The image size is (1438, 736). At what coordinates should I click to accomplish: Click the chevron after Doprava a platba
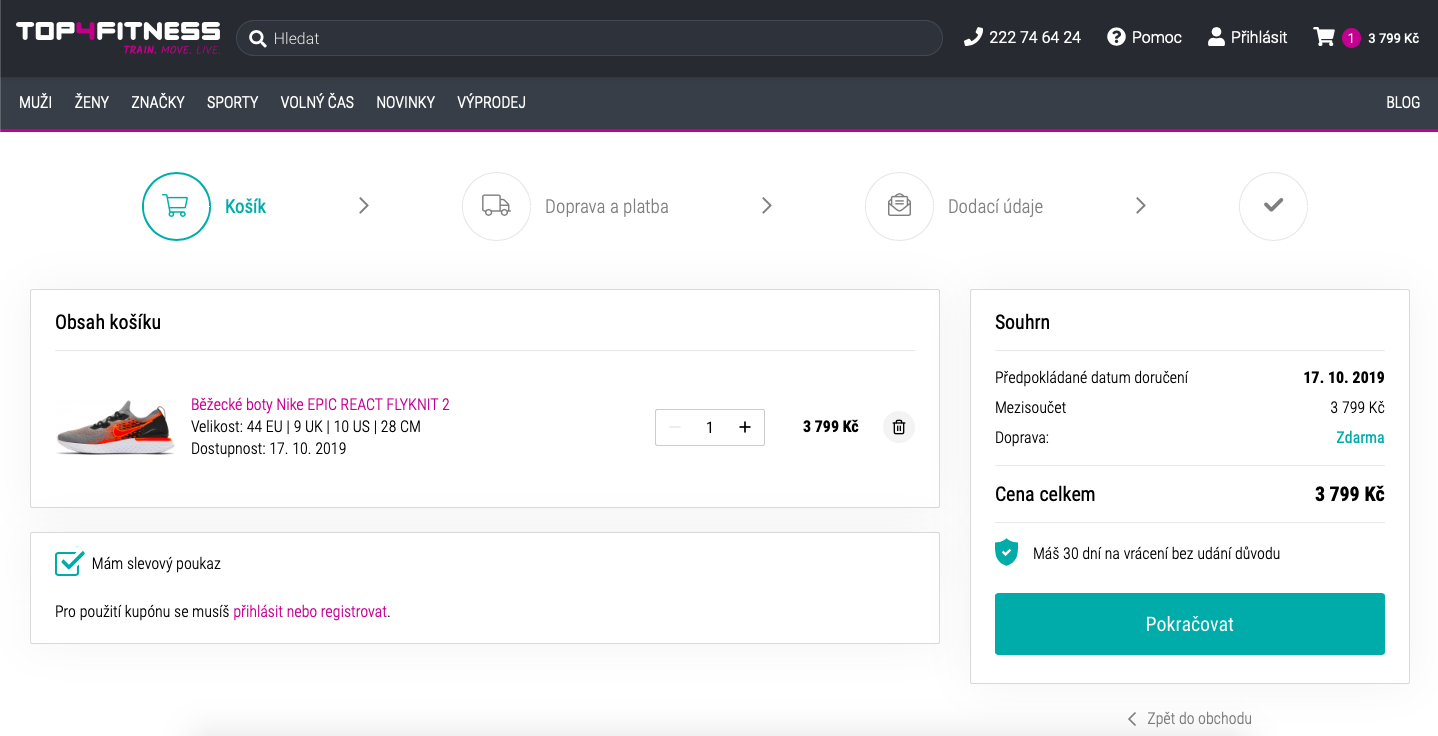[x=767, y=205]
